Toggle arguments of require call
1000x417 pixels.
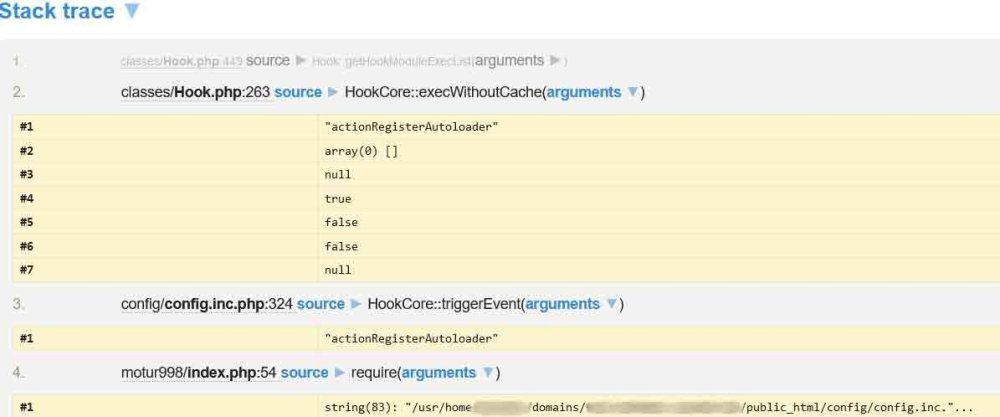tap(438, 373)
